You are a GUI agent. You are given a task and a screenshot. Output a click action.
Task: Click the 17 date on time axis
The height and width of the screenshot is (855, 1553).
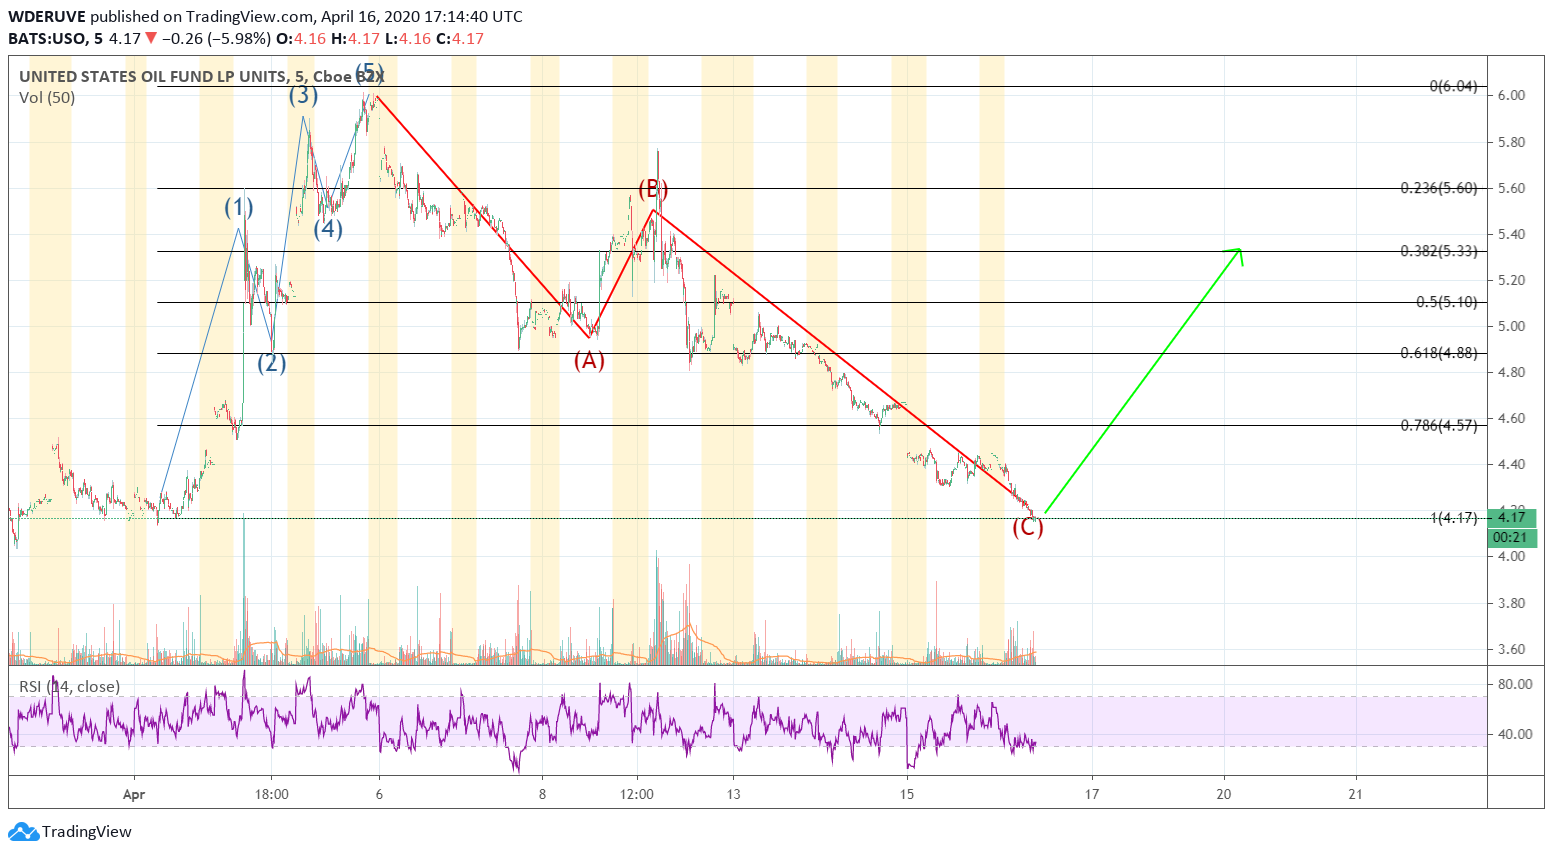tap(1092, 795)
